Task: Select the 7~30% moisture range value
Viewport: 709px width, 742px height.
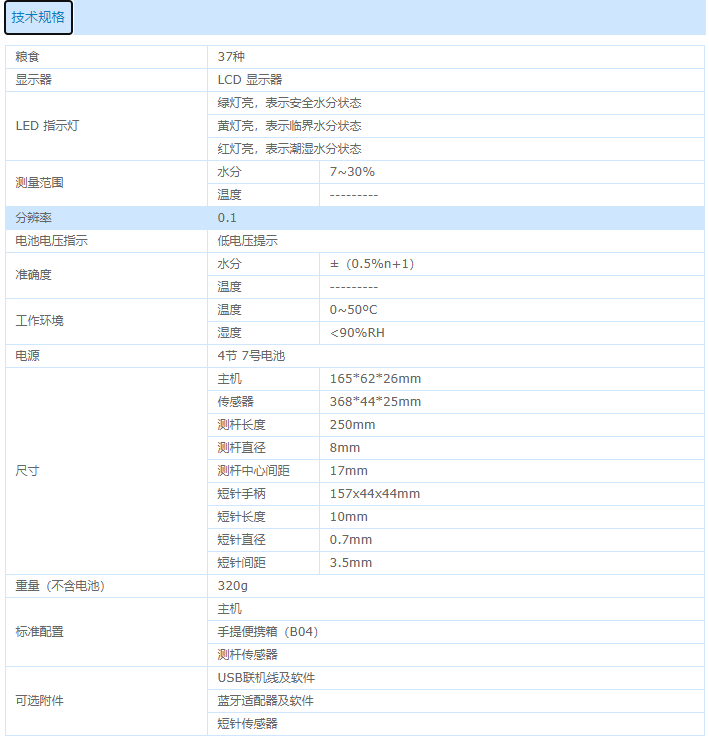Action: [352, 172]
